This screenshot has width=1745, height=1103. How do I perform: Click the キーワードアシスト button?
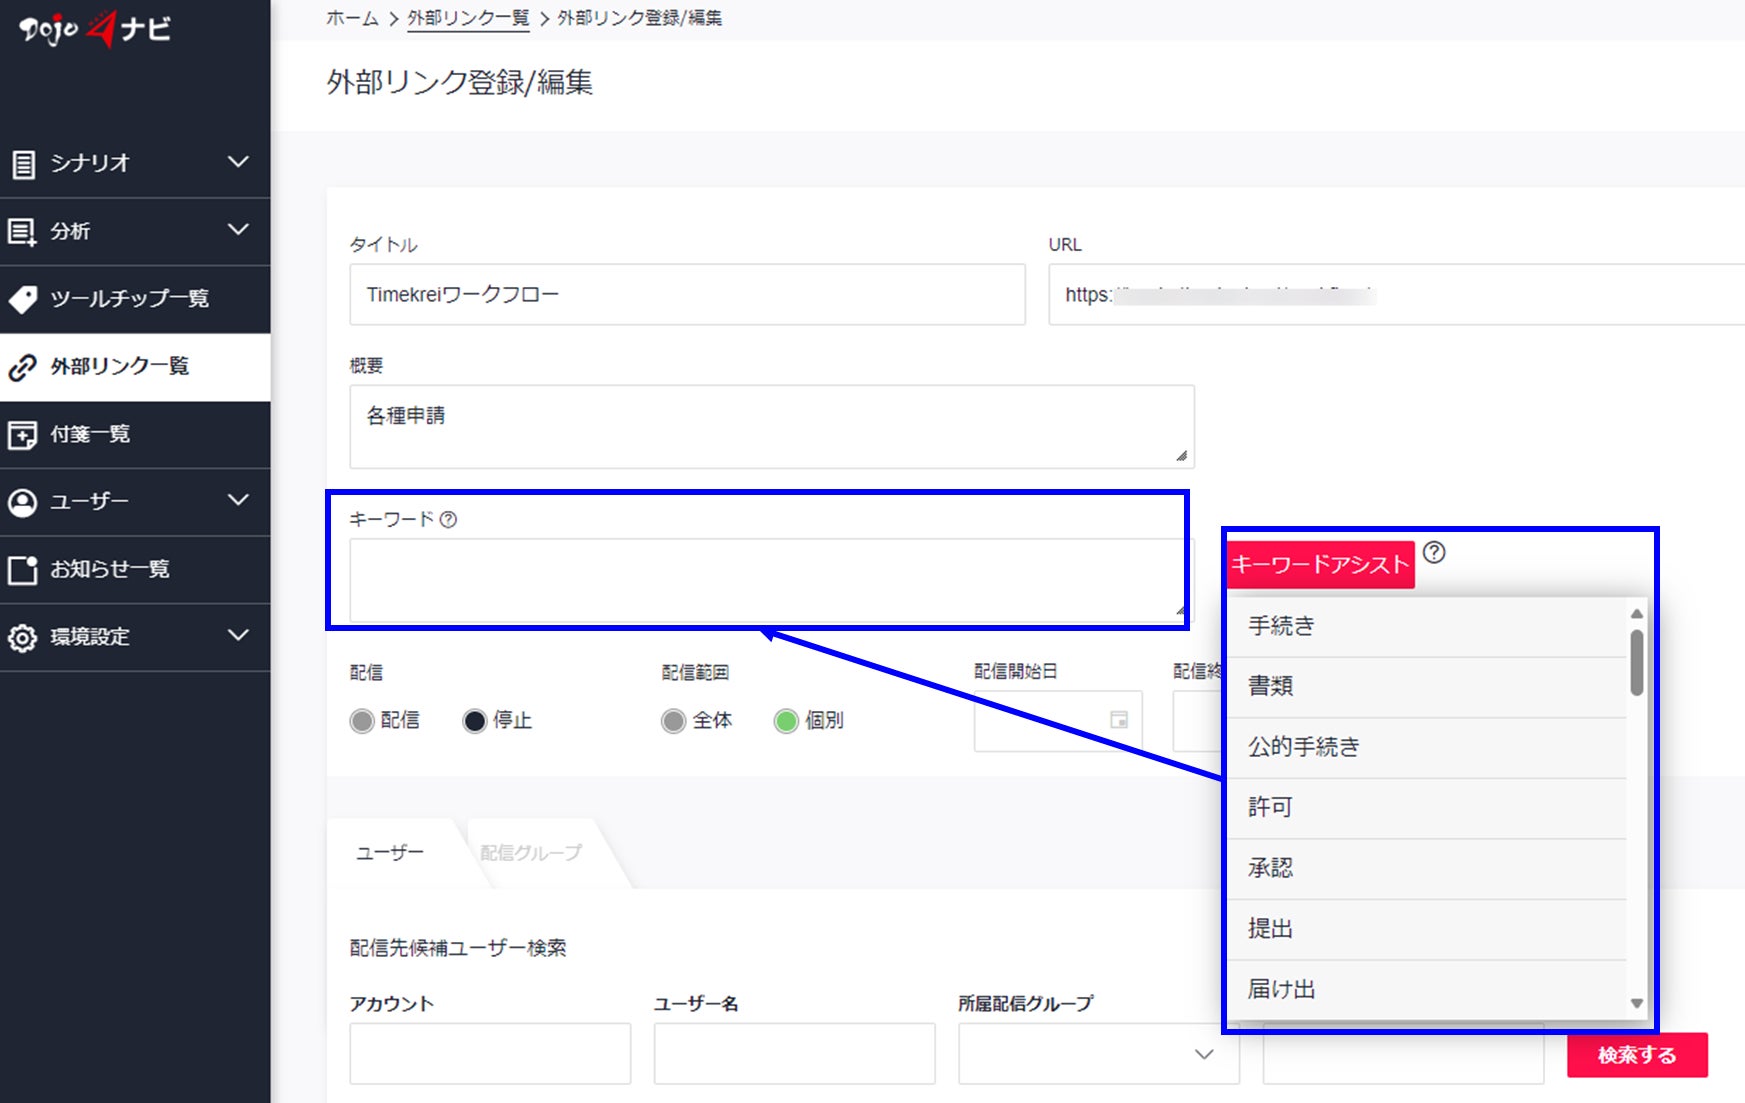coord(1320,565)
